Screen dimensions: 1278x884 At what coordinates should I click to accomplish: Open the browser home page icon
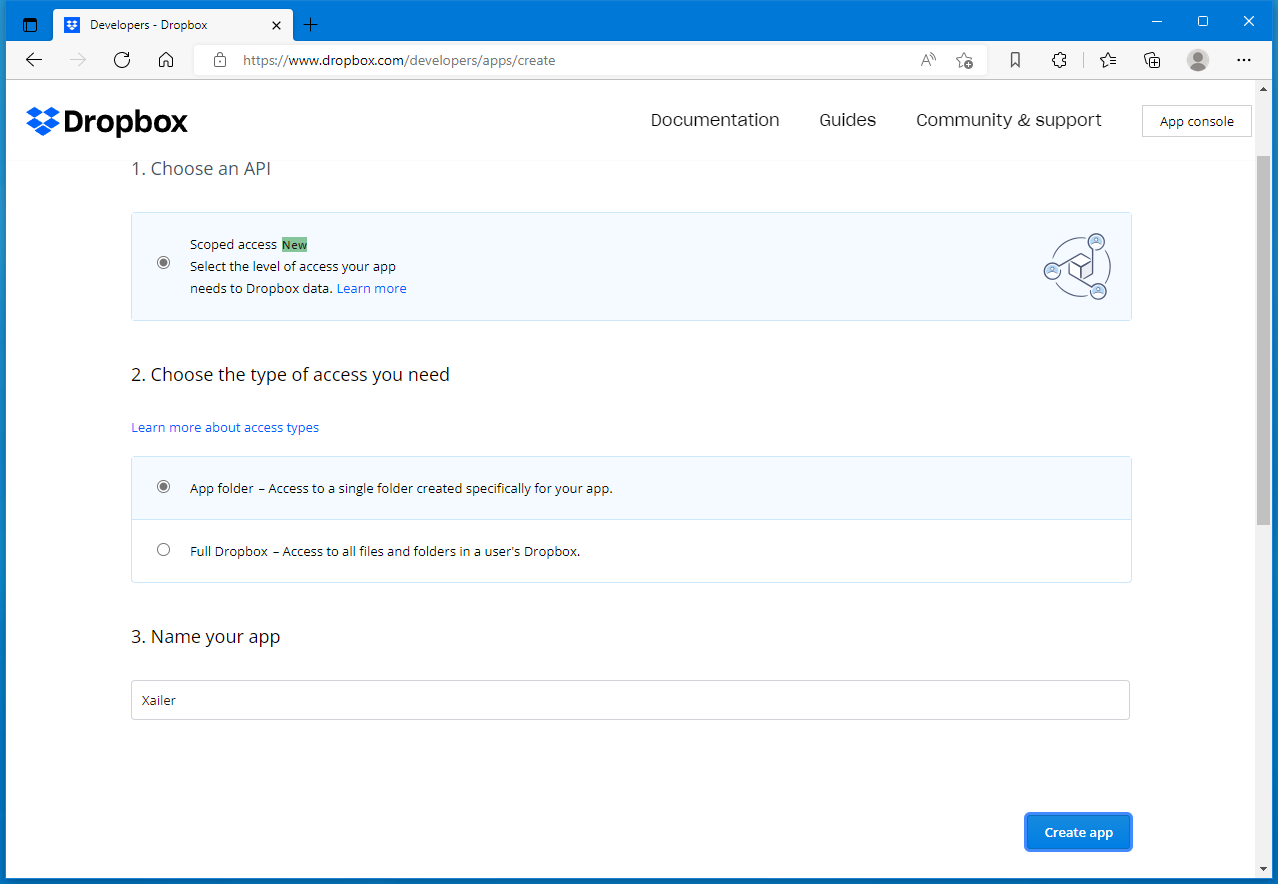(166, 60)
